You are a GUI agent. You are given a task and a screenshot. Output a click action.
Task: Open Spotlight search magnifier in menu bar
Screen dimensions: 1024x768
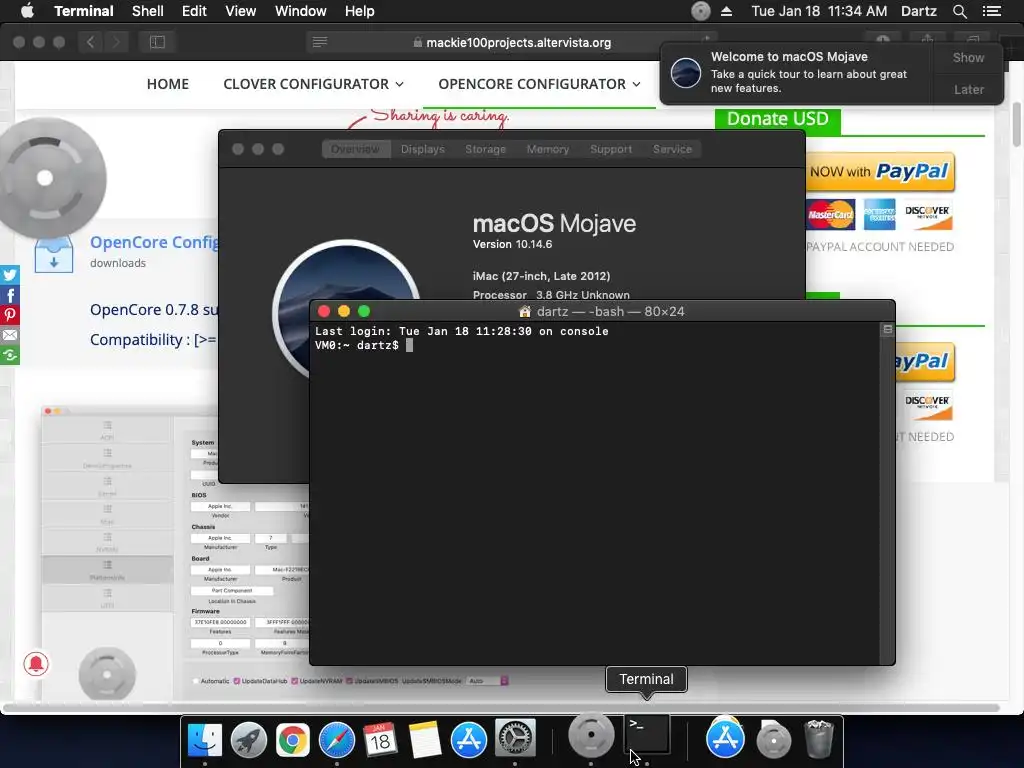[x=959, y=11]
